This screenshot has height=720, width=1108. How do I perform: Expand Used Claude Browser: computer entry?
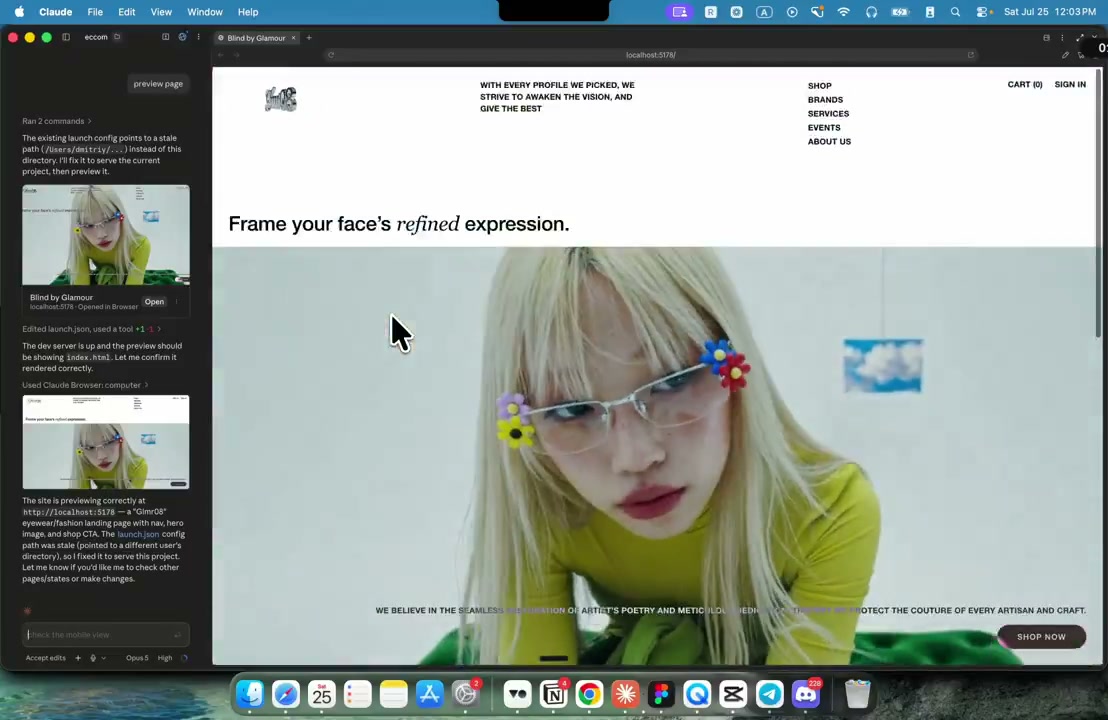point(85,385)
